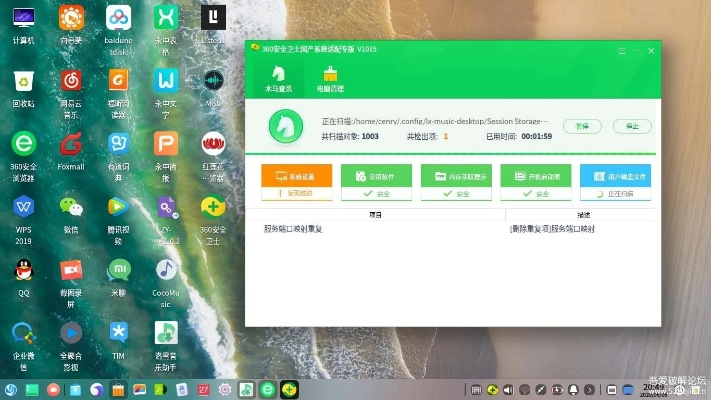Image resolution: width=711 pixels, height=400 pixels.
Task: Open WPS 2019 desktop icon
Action: tap(23, 208)
